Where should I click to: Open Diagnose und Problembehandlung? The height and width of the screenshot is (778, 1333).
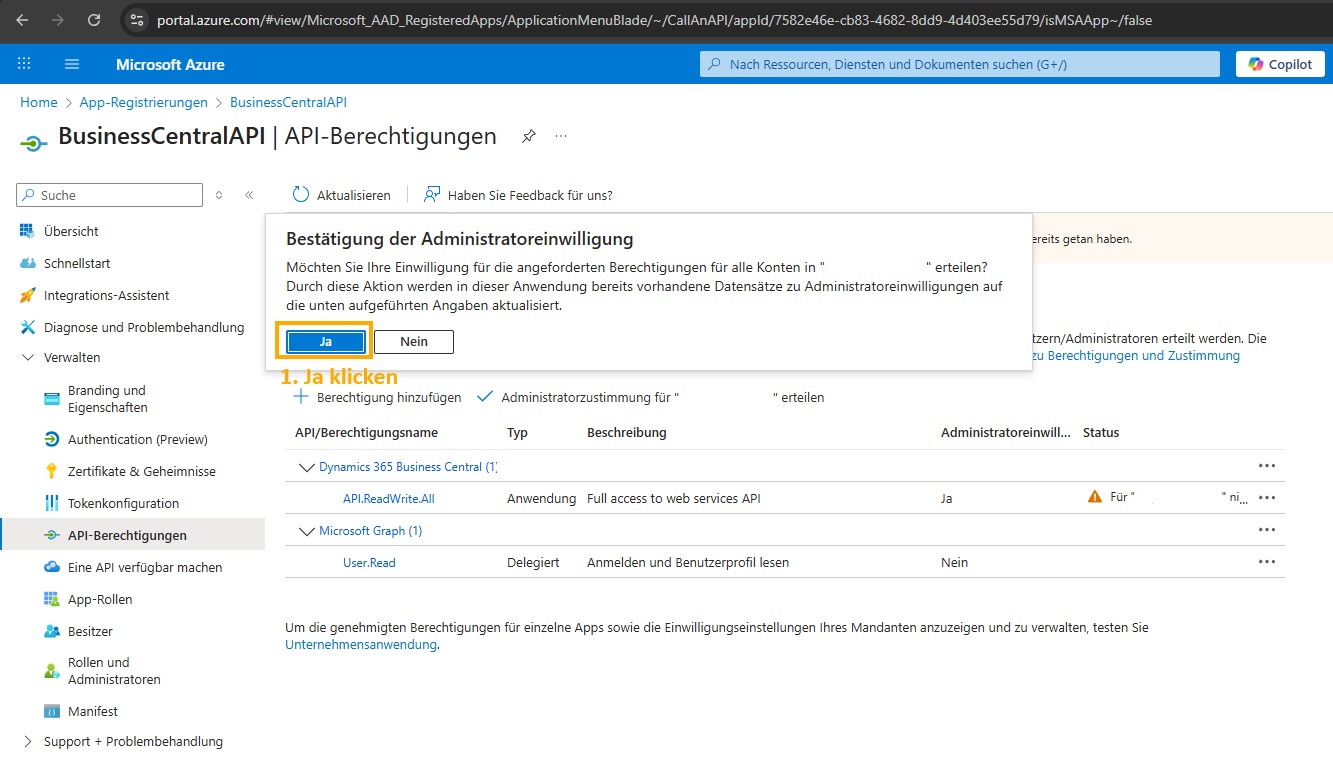[144, 327]
